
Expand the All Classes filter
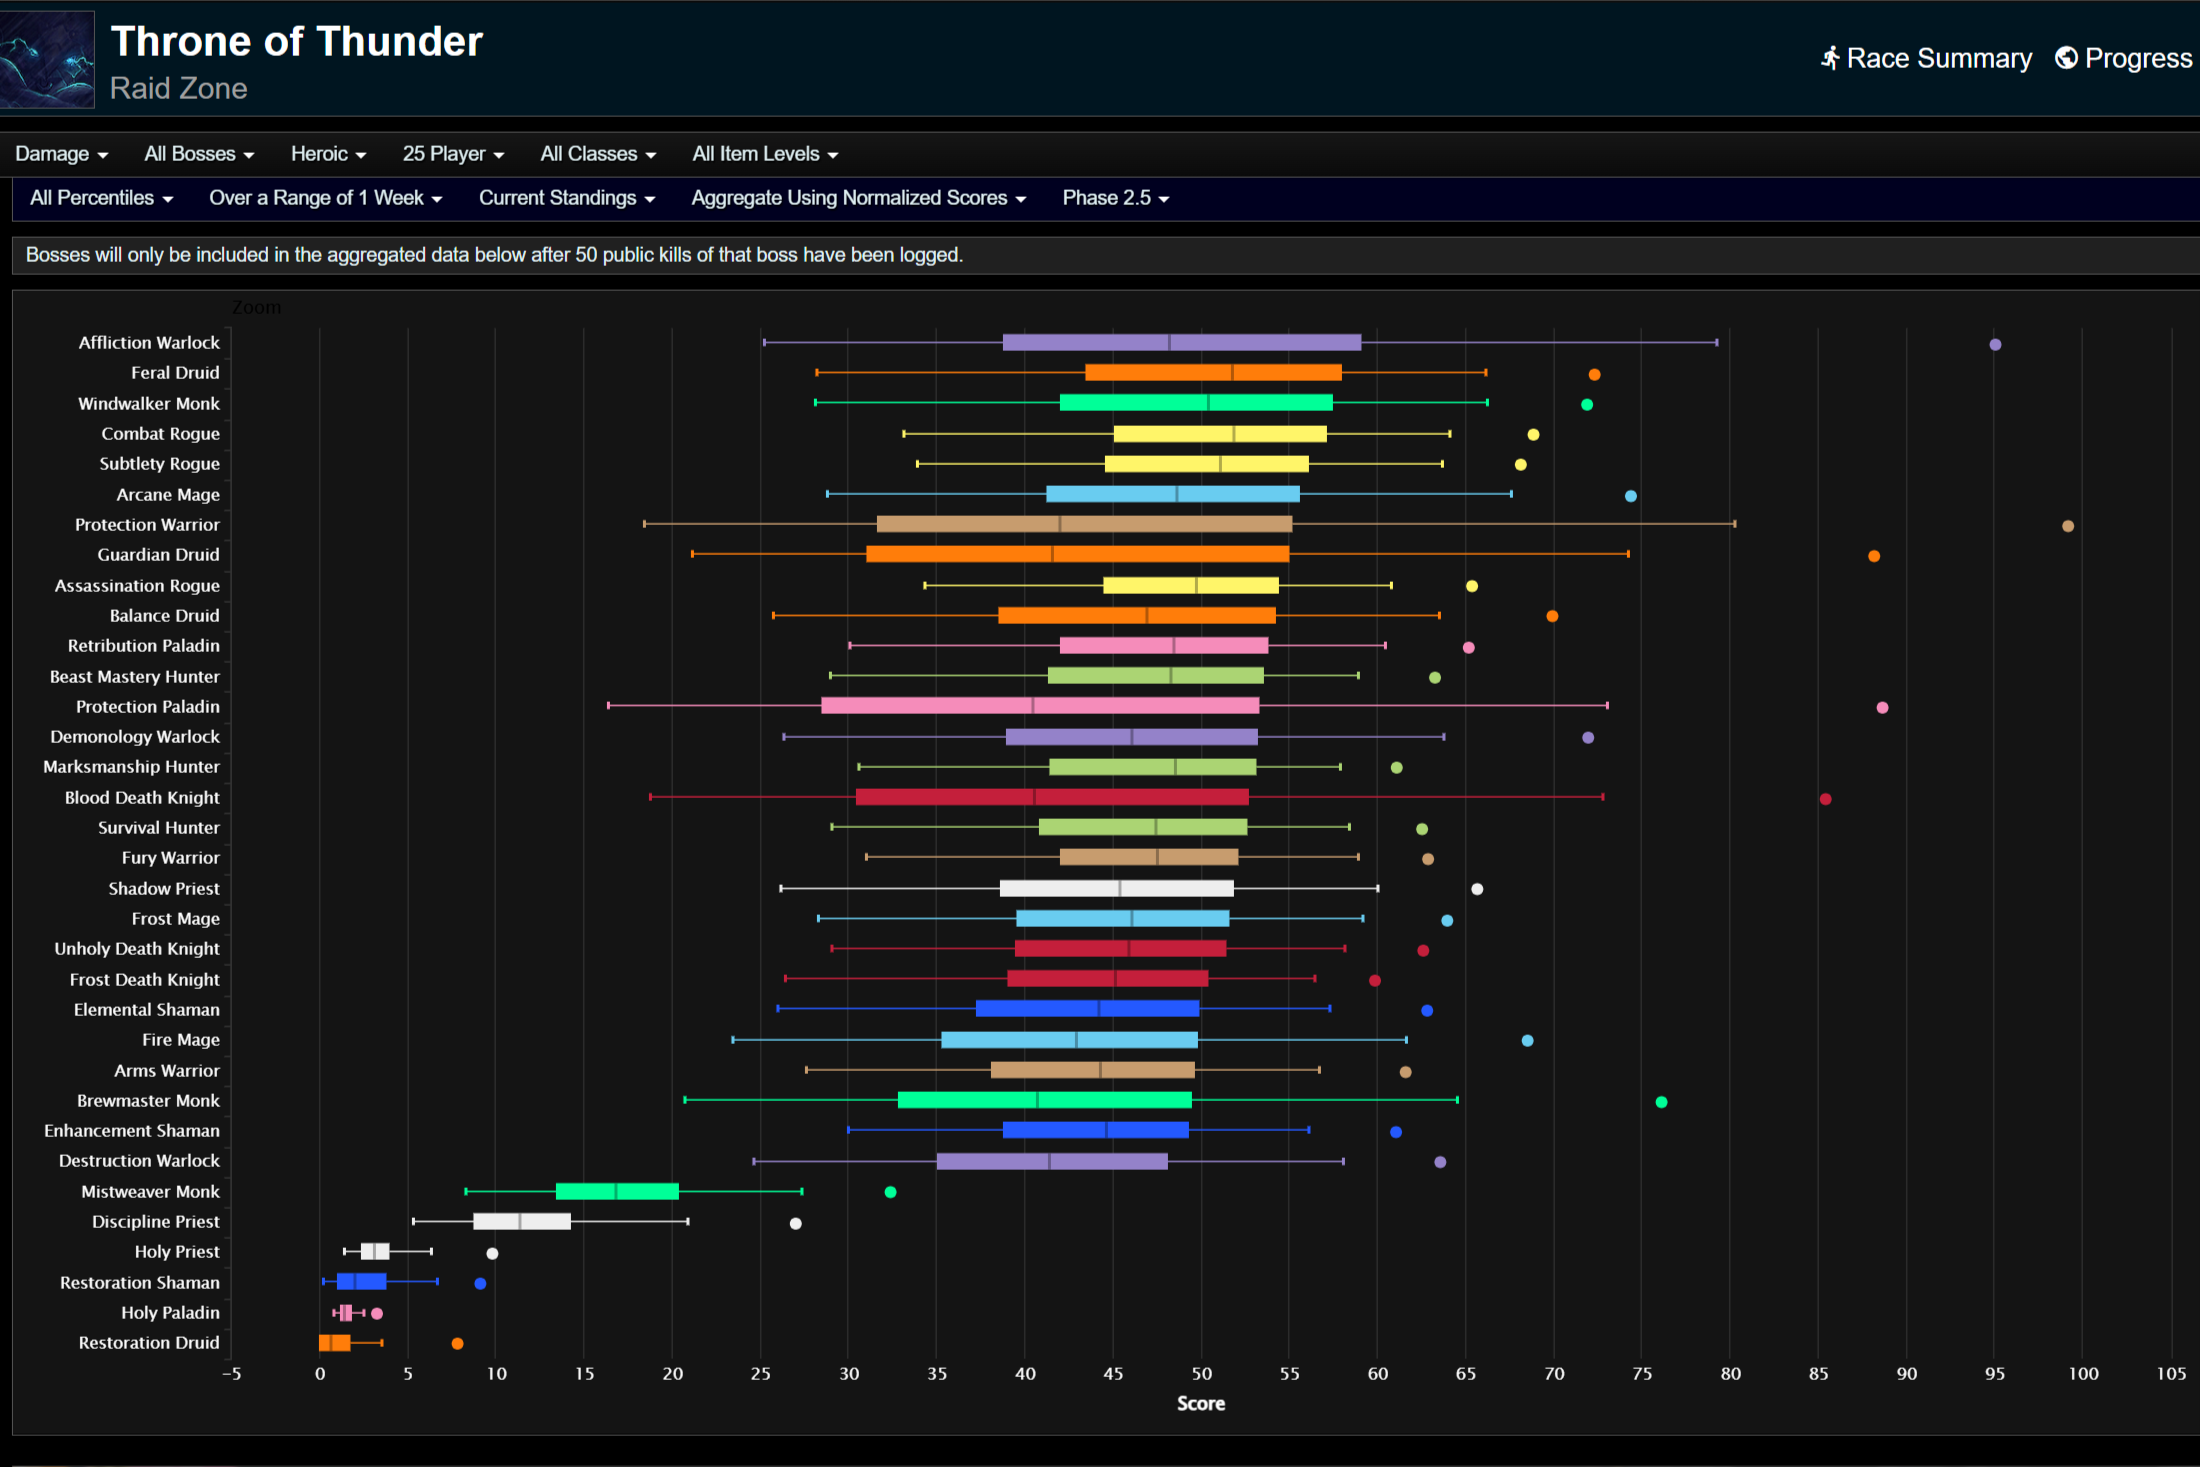click(598, 154)
